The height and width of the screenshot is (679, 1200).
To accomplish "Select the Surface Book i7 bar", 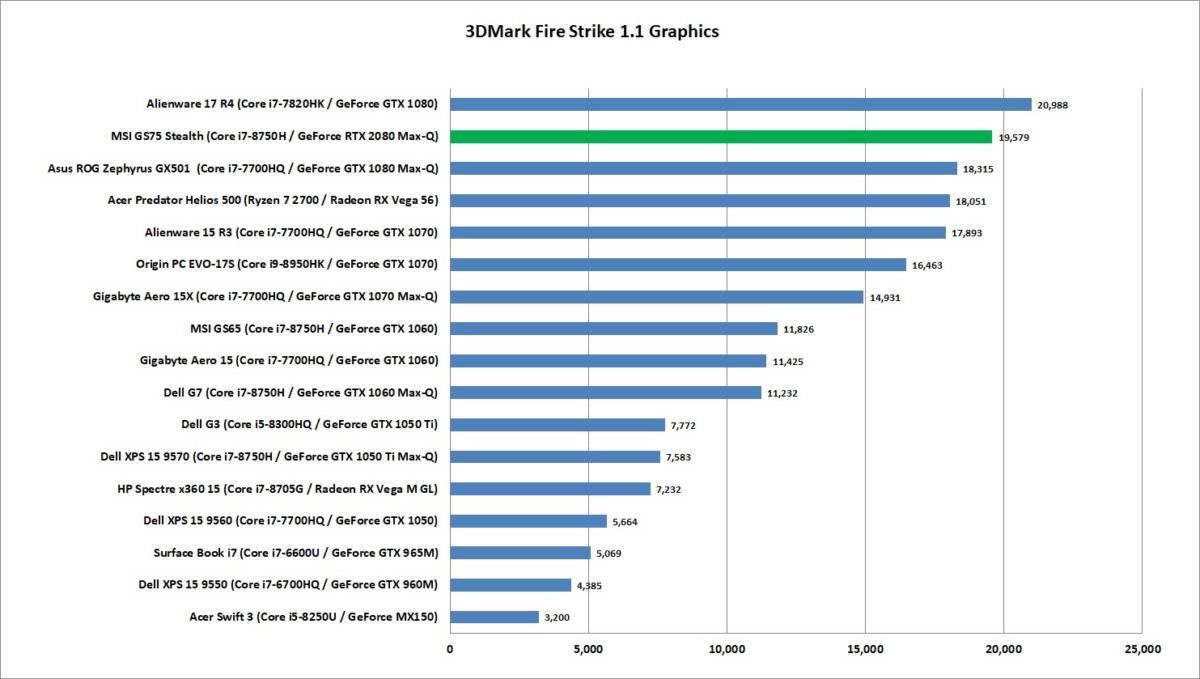I will [x=520, y=552].
